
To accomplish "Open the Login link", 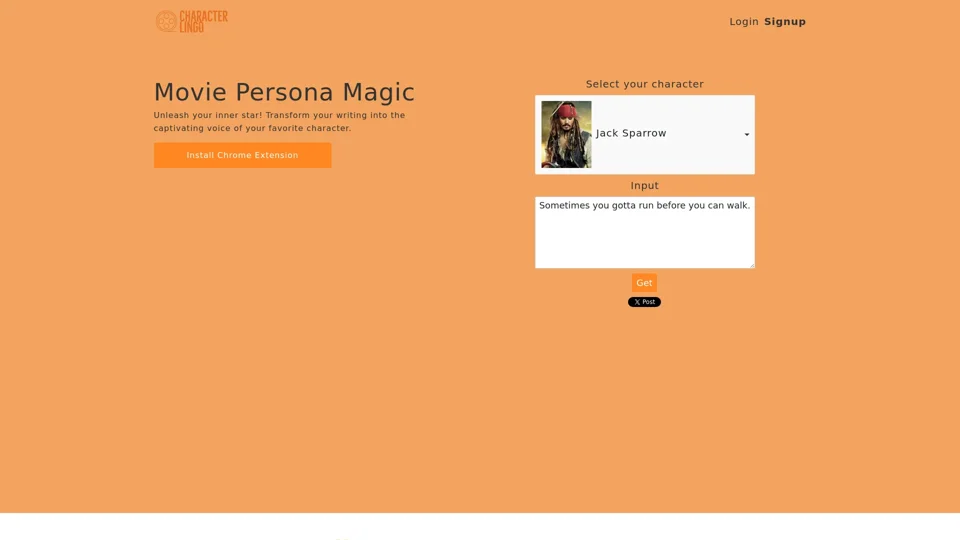I will pyautogui.click(x=743, y=21).
